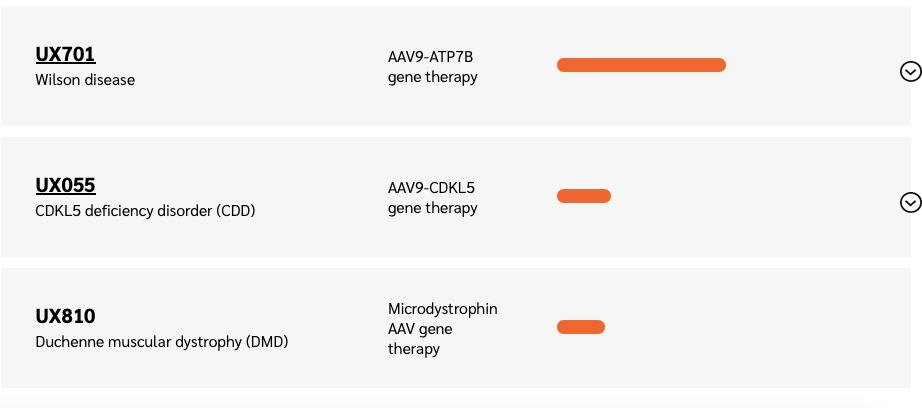Click the UX701 orange progress bar
The image size is (922, 408).
641,65
